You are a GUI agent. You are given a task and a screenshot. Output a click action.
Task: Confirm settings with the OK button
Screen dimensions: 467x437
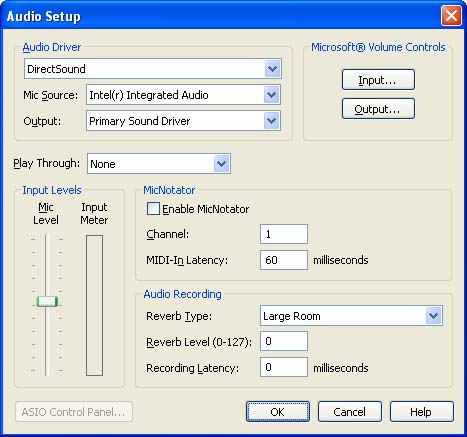point(278,412)
